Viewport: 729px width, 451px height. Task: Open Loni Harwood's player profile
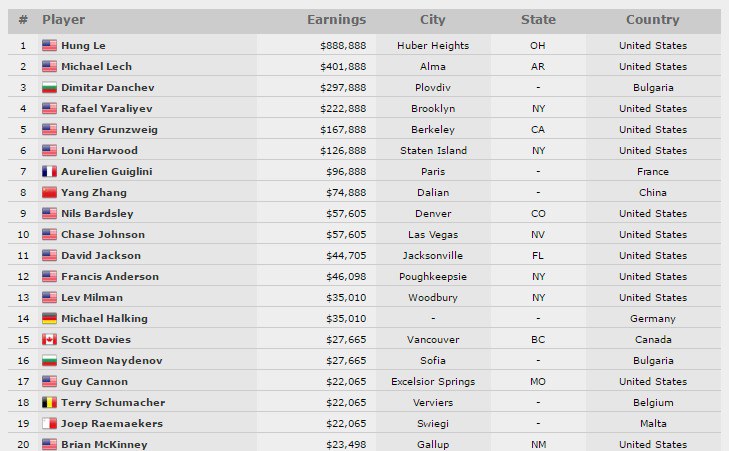tap(98, 150)
